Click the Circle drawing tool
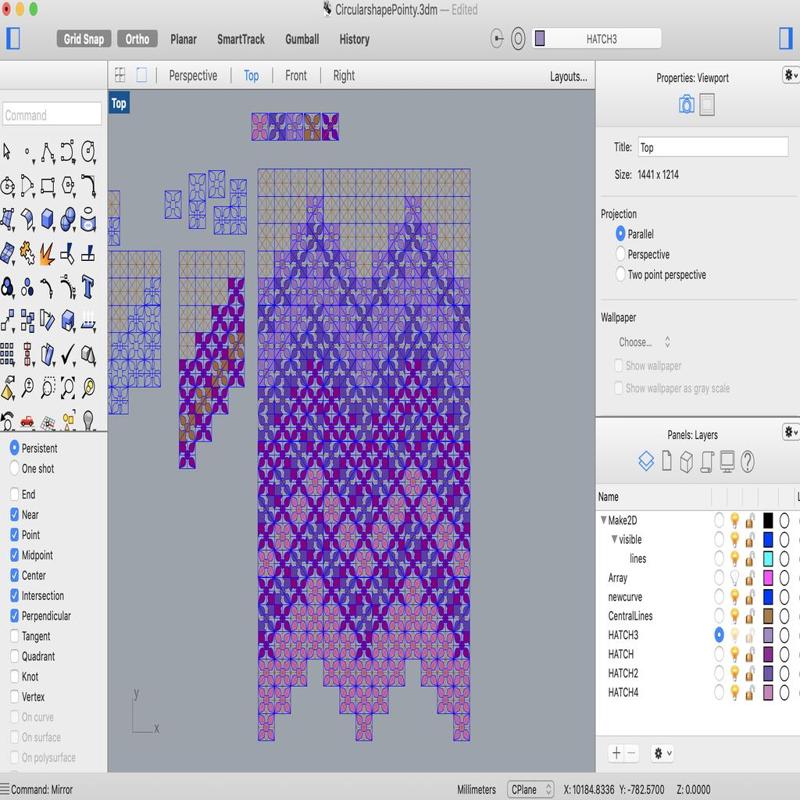Image resolution: width=800 pixels, height=800 pixels. 8,185
